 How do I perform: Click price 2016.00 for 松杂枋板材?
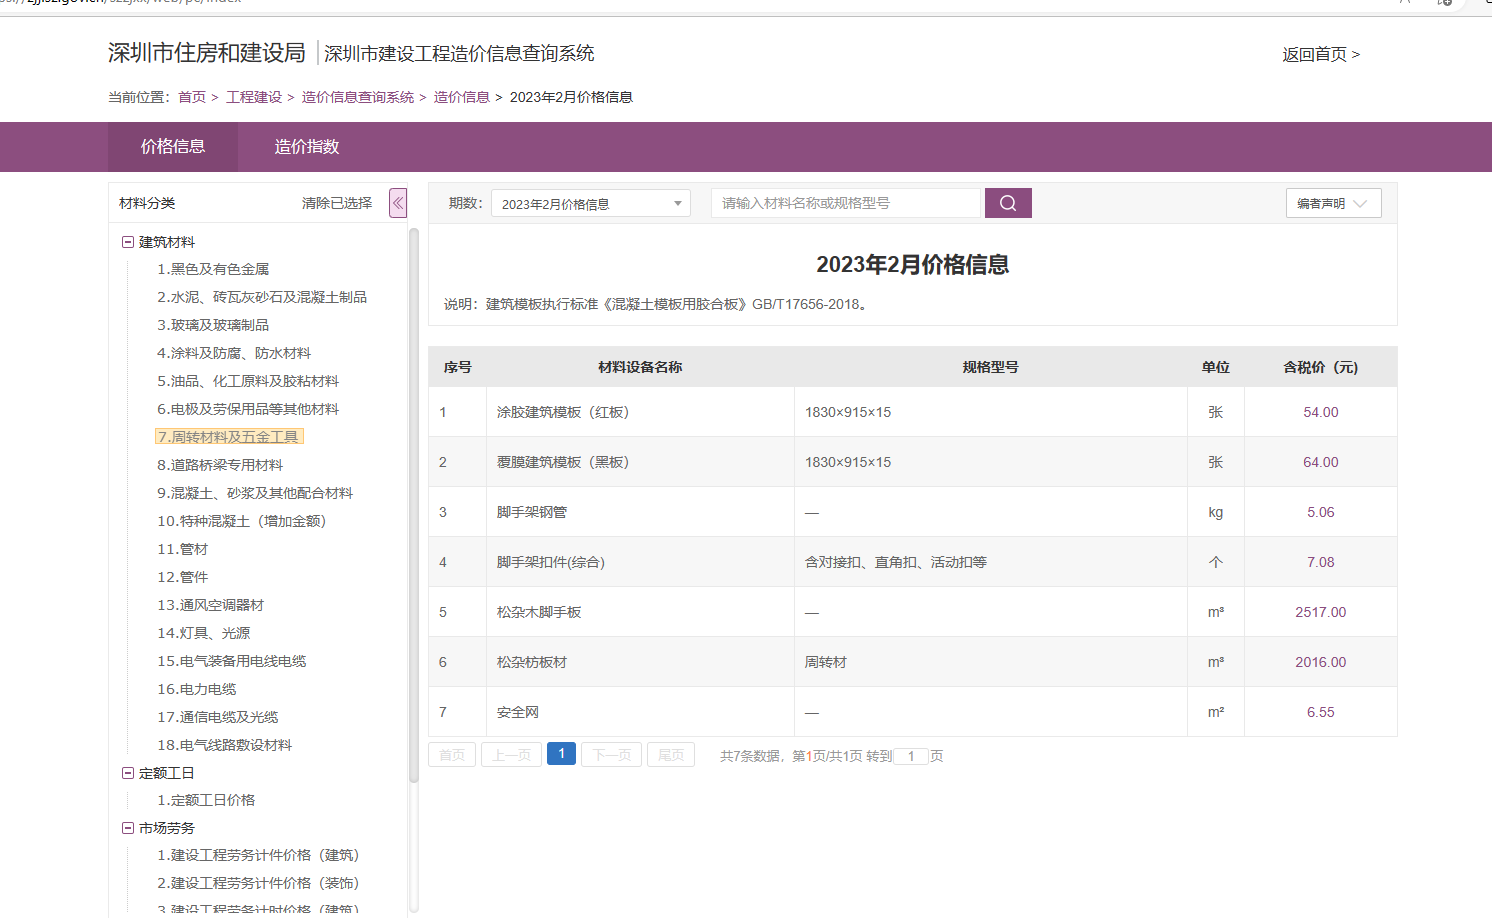pyautogui.click(x=1321, y=662)
